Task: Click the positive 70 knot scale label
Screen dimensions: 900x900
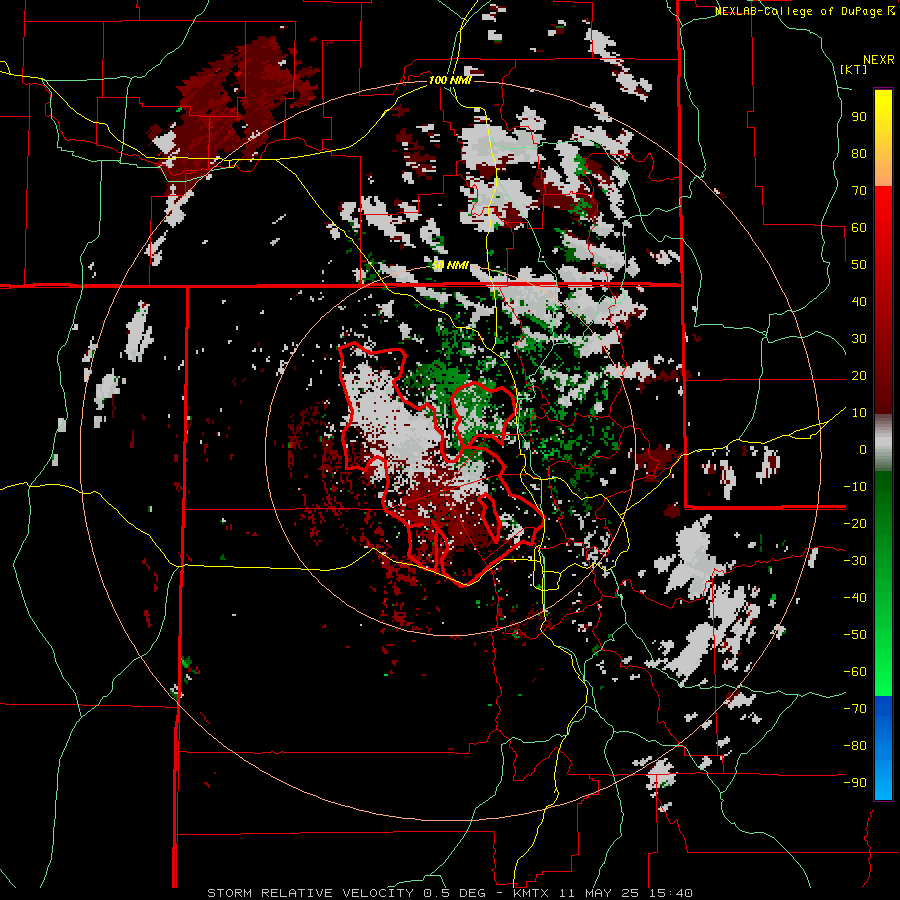Action: pyautogui.click(x=859, y=191)
